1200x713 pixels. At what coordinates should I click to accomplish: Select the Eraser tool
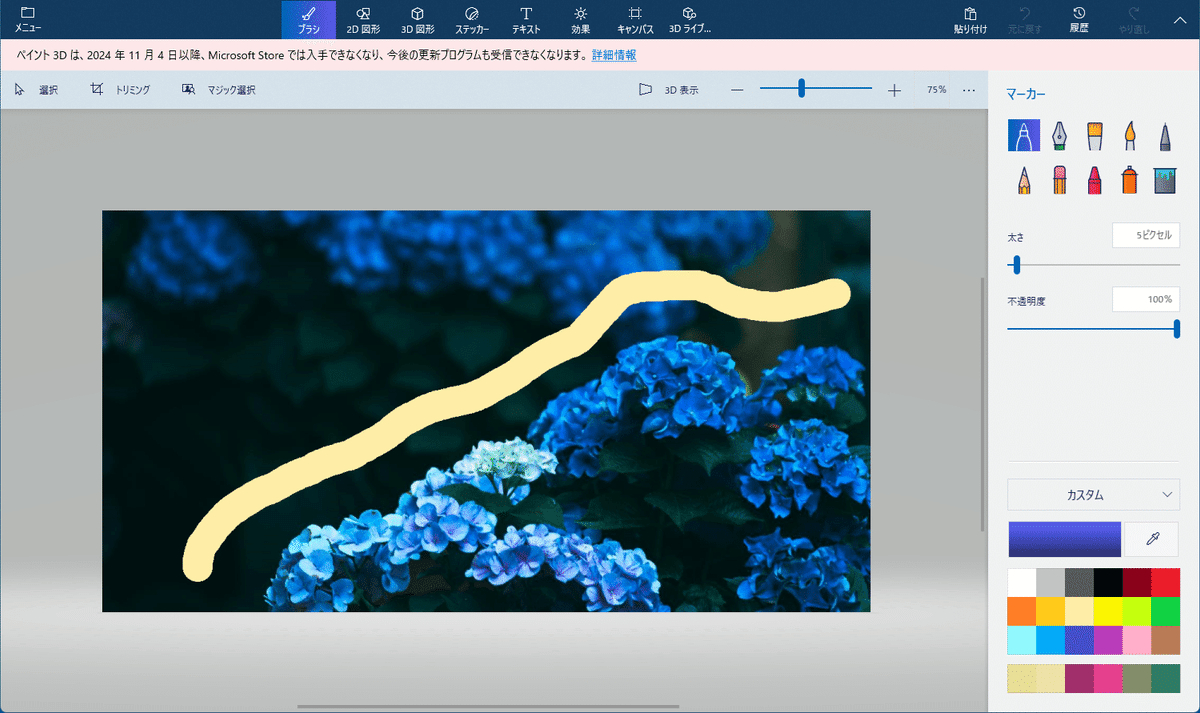1059,180
